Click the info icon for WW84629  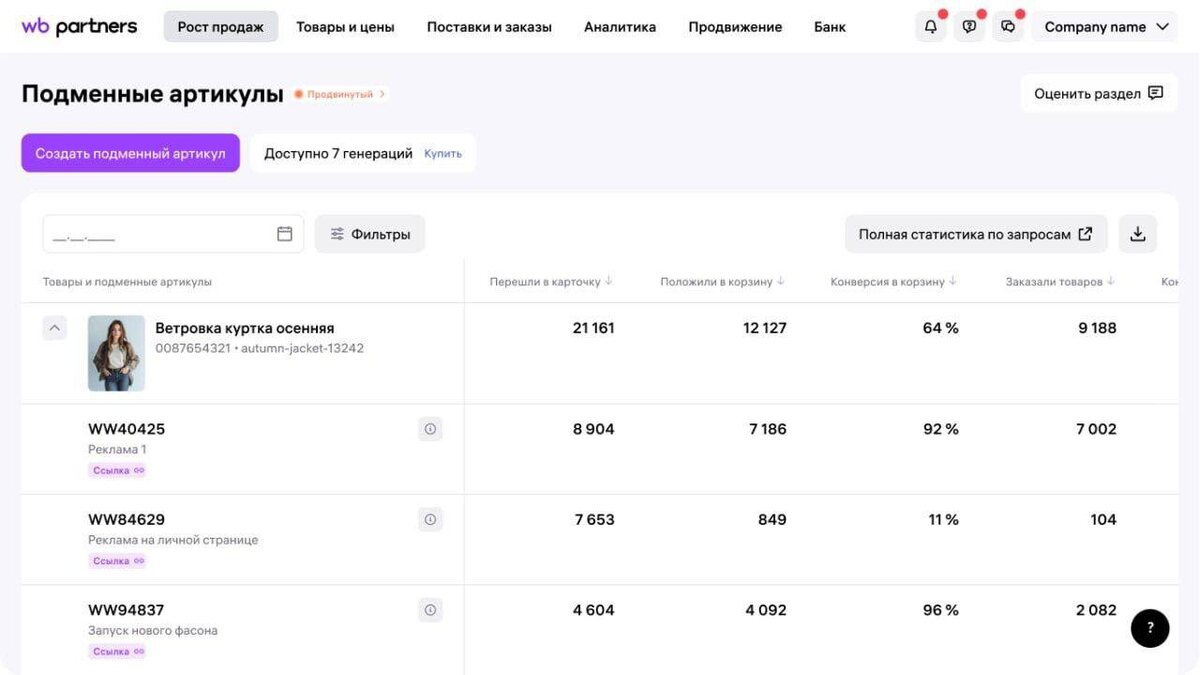(x=430, y=520)
